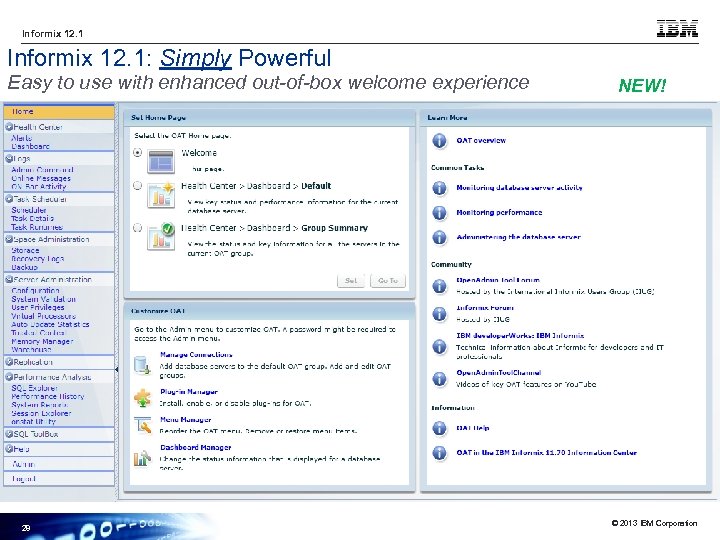Viewport: 720px width, 540px height.
Task: Open Online Messages under Logs
Action: tap(41, 178)
